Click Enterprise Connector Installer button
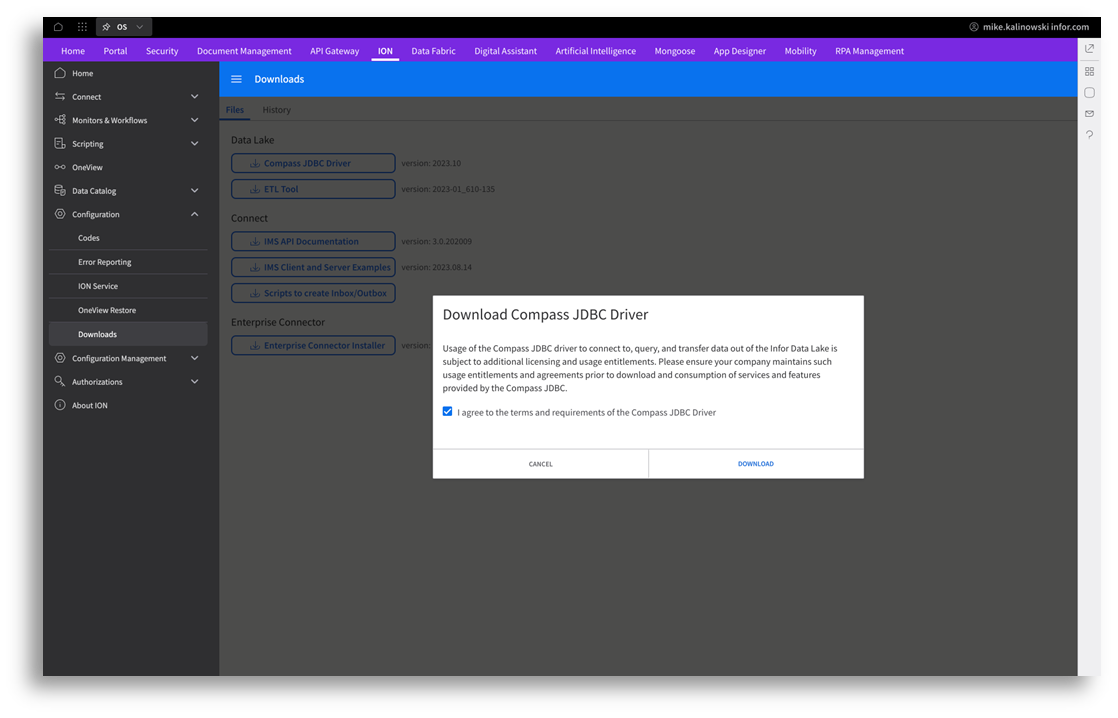Image resolution: width=1118 pixels, height=718 pixels. (x=313, y=346)
